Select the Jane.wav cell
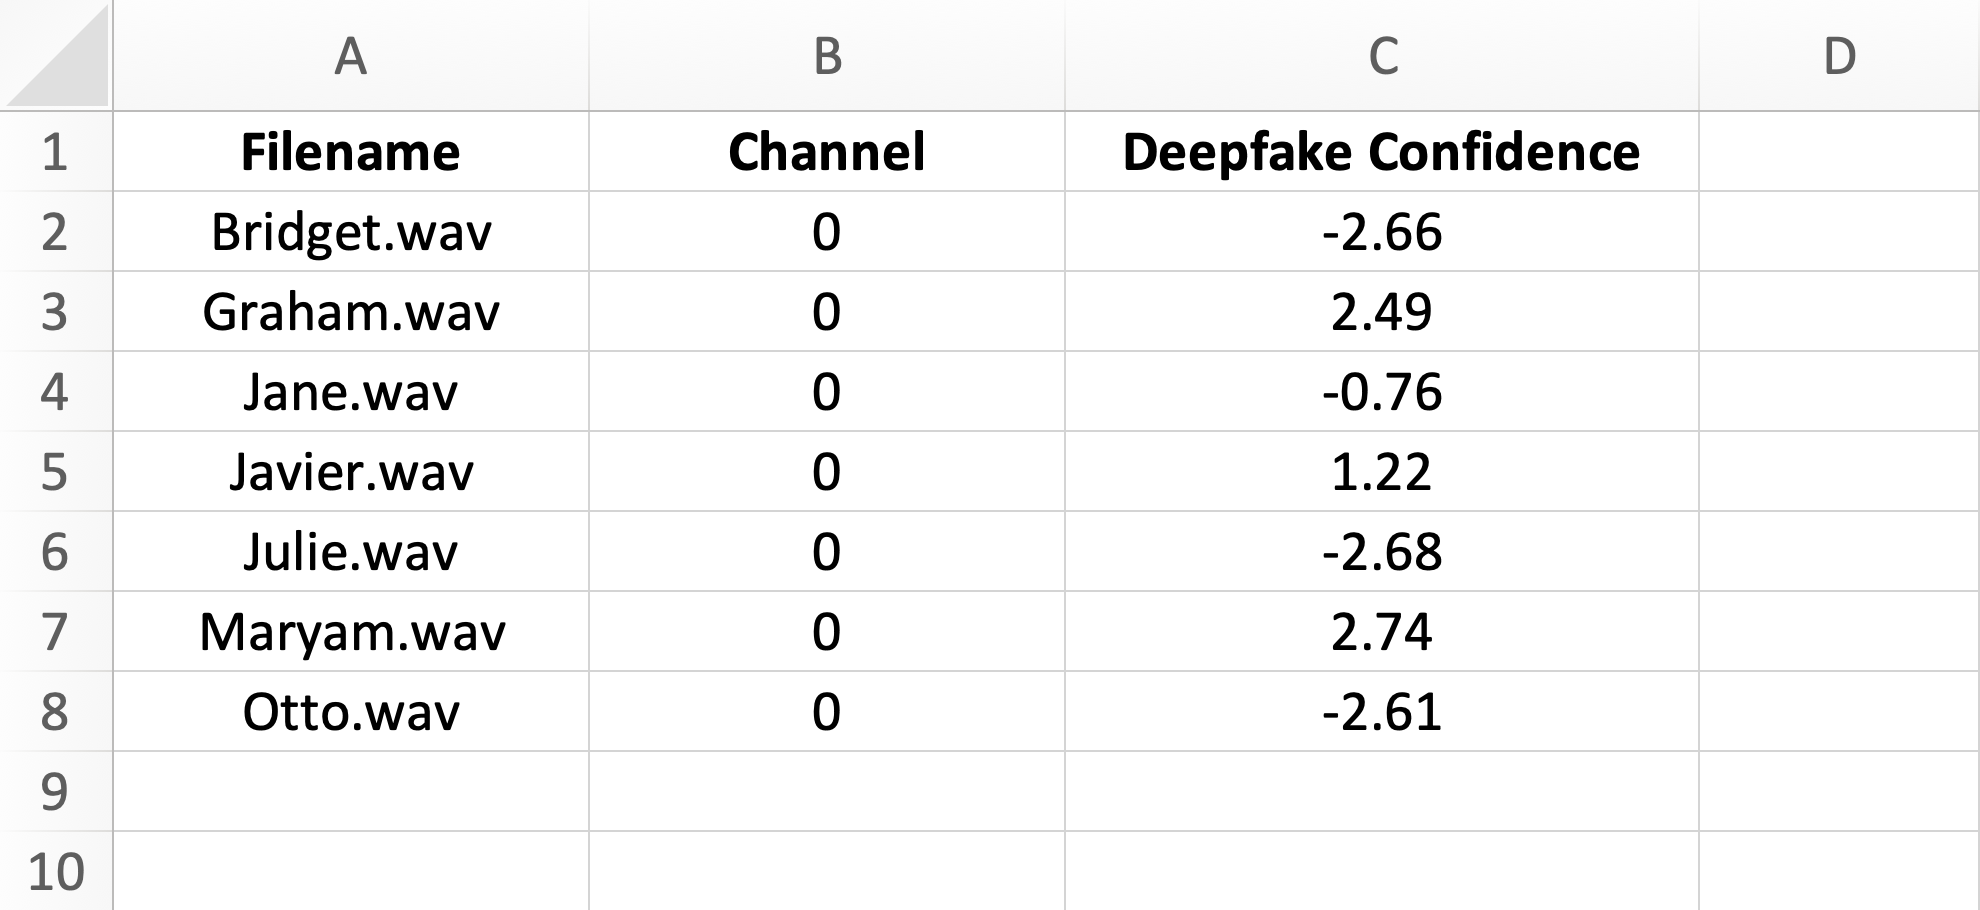Screen dimensions: 1980x910 point(351,391)
